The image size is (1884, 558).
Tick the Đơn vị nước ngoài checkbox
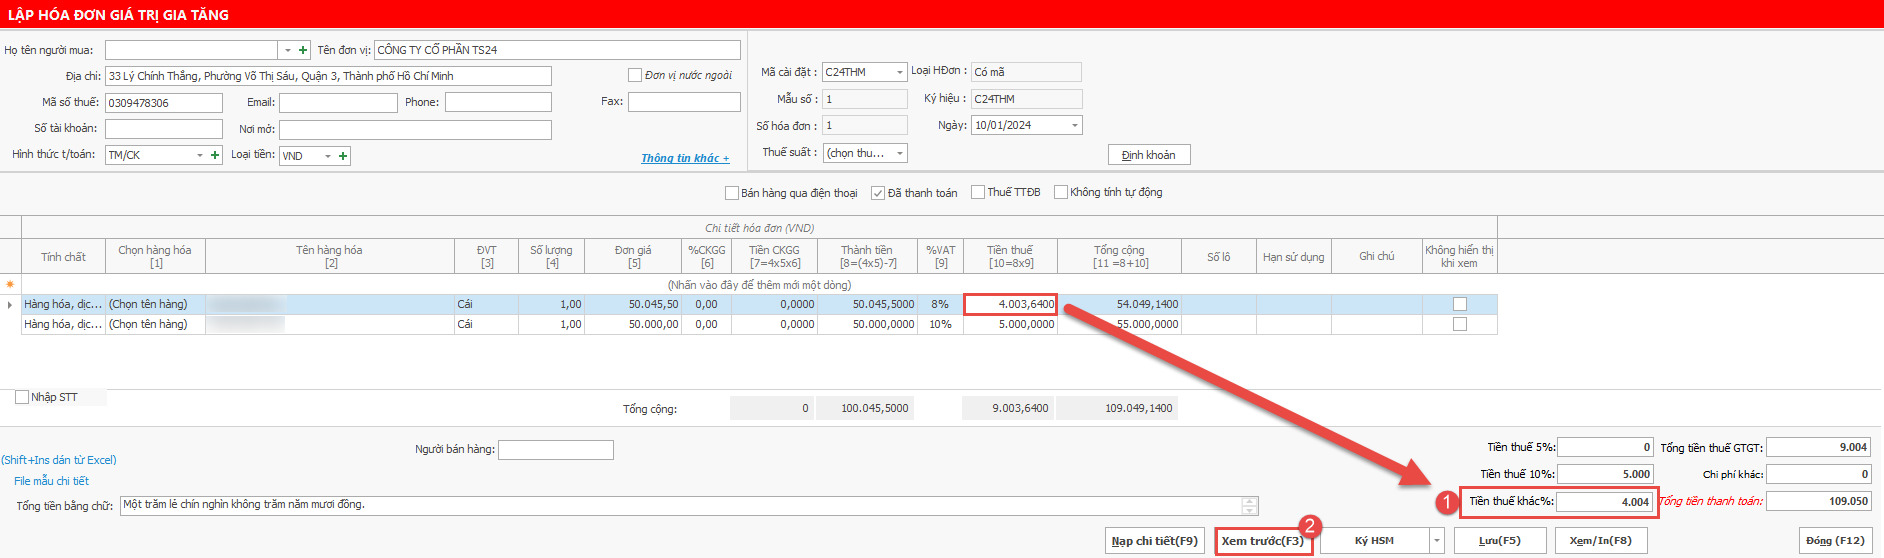[x=634, y=75]
